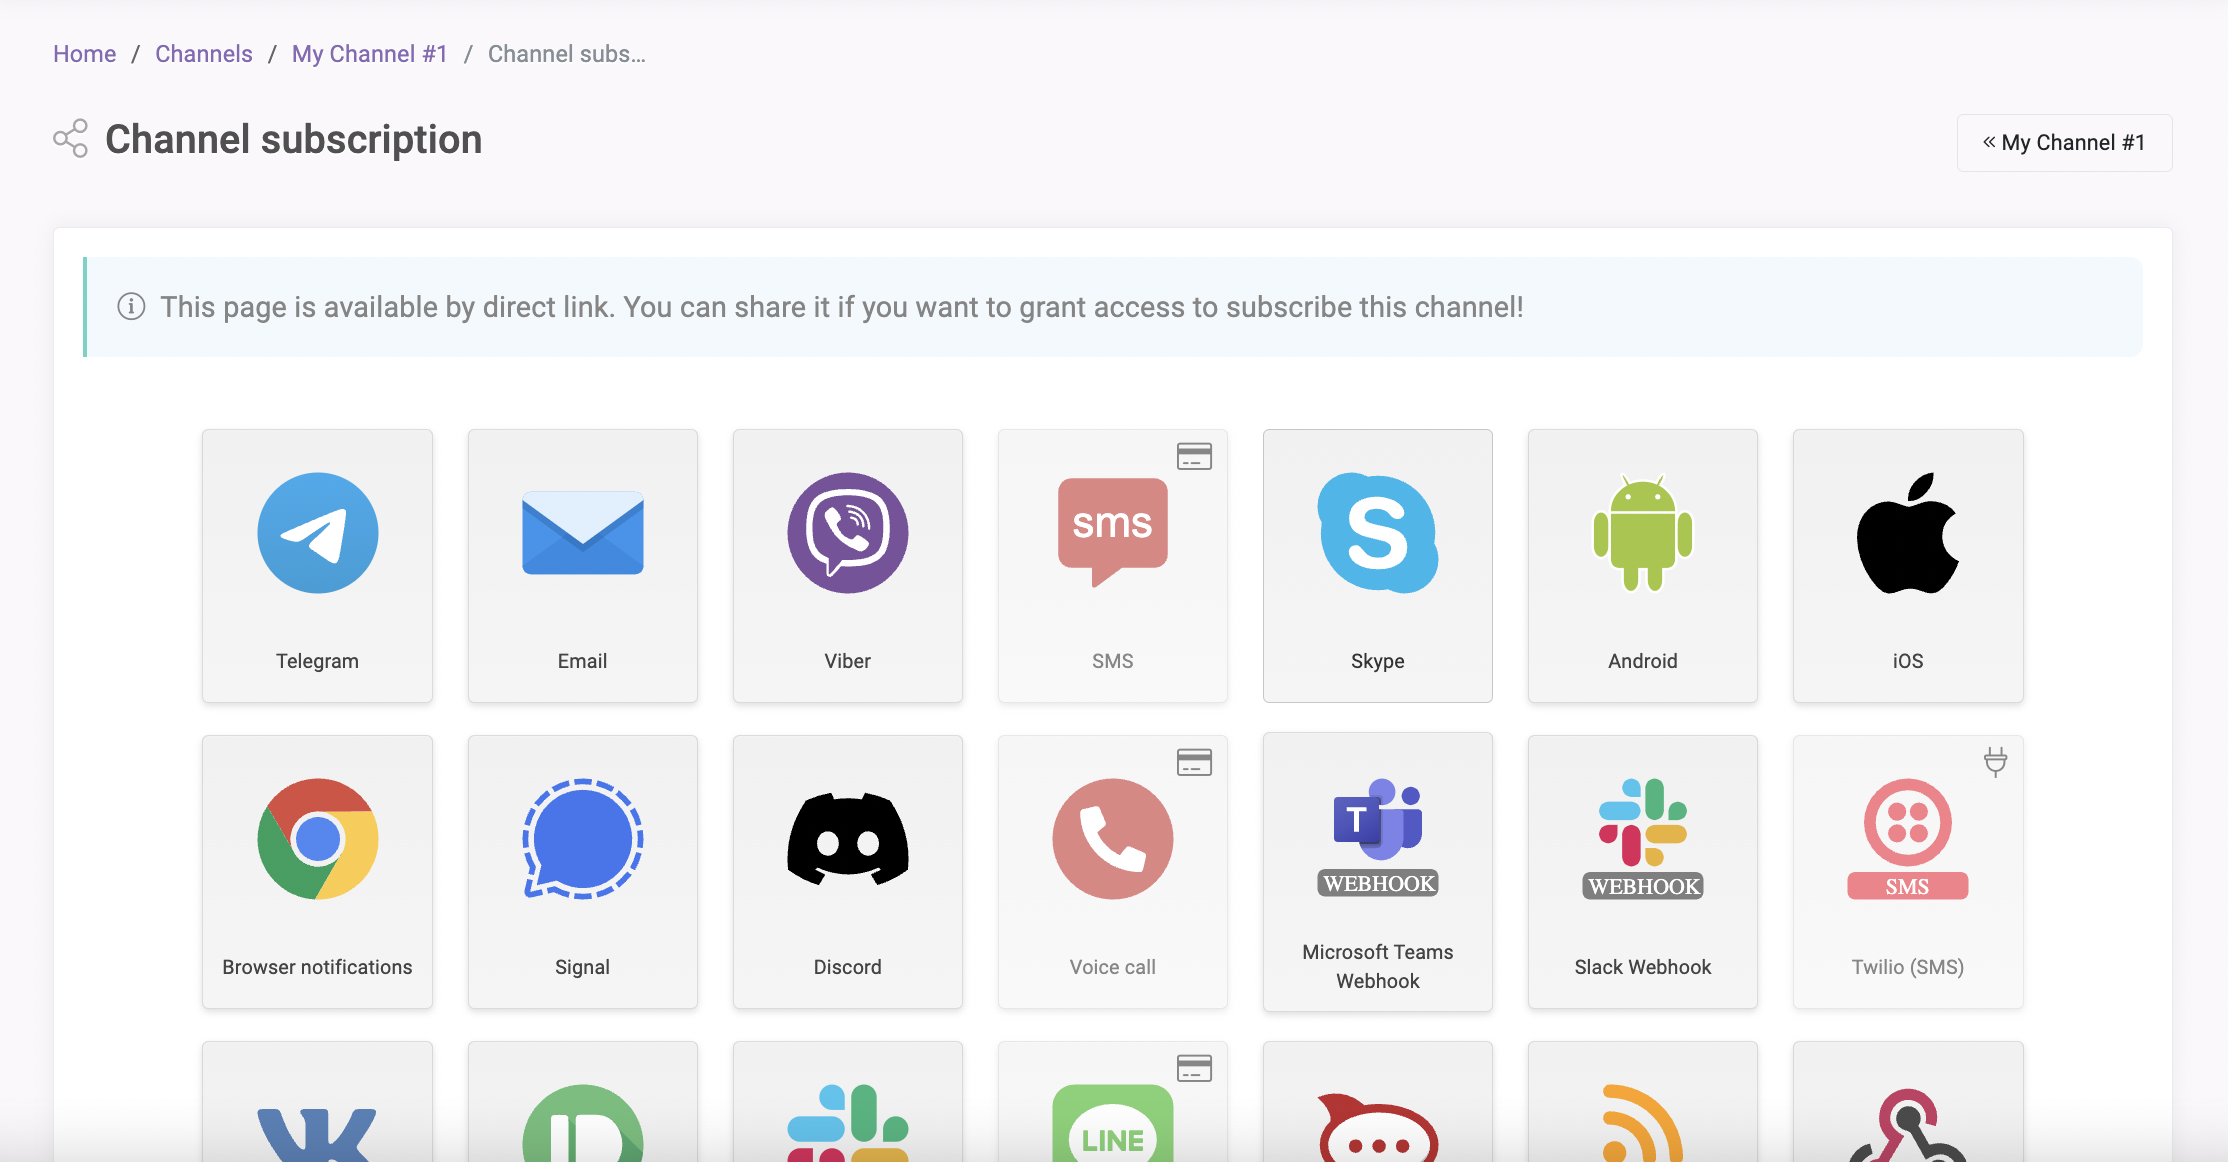The width and height of the screenshot is (2228, 1162).
Task: Open Microsoft Teams Webhook option
Action: (1377, 872)
